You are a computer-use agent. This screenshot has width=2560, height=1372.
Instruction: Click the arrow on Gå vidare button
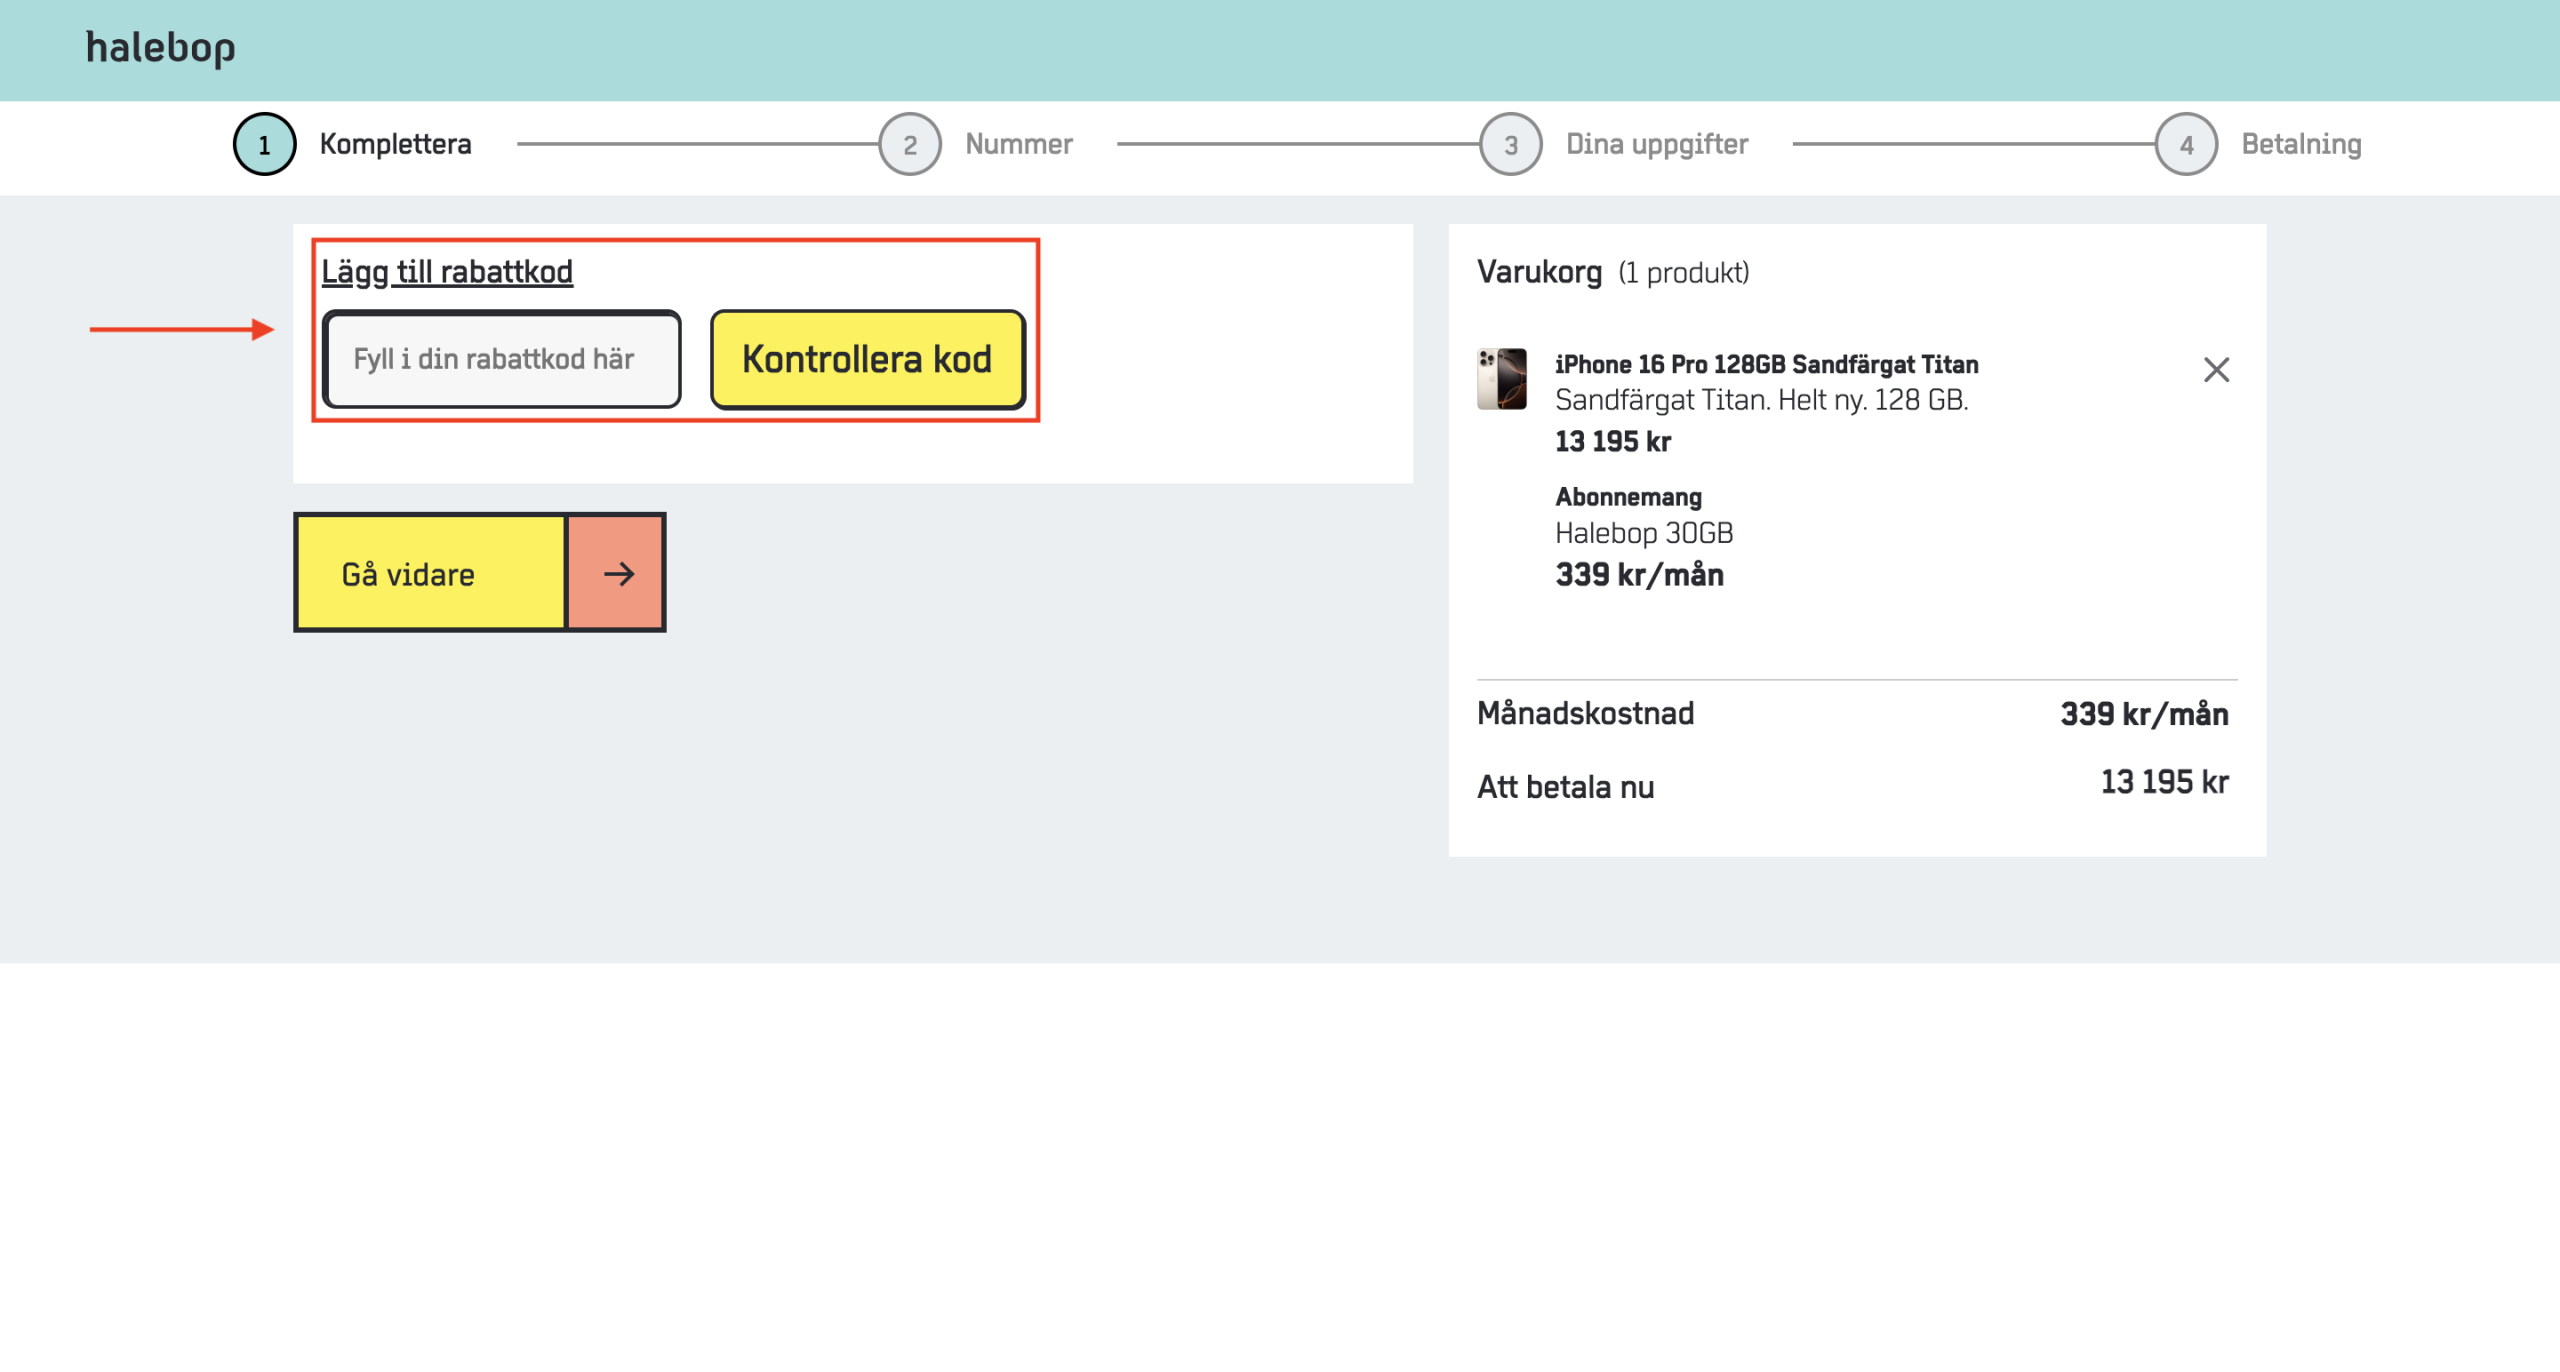coord(617,573)
